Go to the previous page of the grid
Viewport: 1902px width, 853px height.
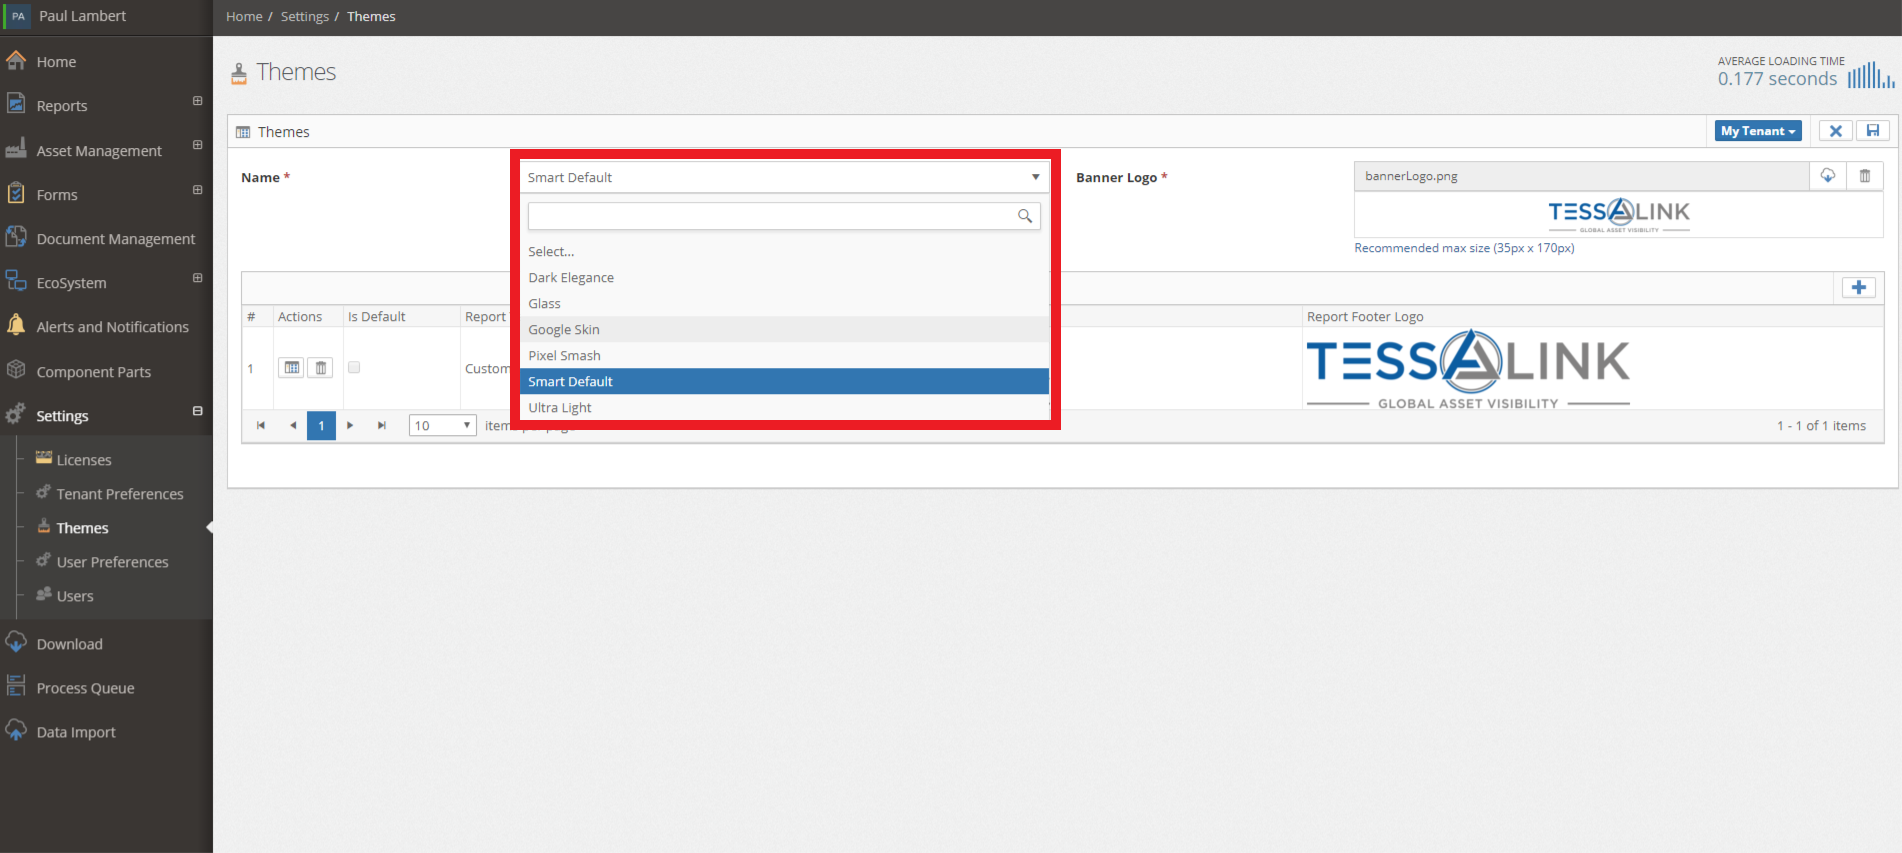point(293,425)
